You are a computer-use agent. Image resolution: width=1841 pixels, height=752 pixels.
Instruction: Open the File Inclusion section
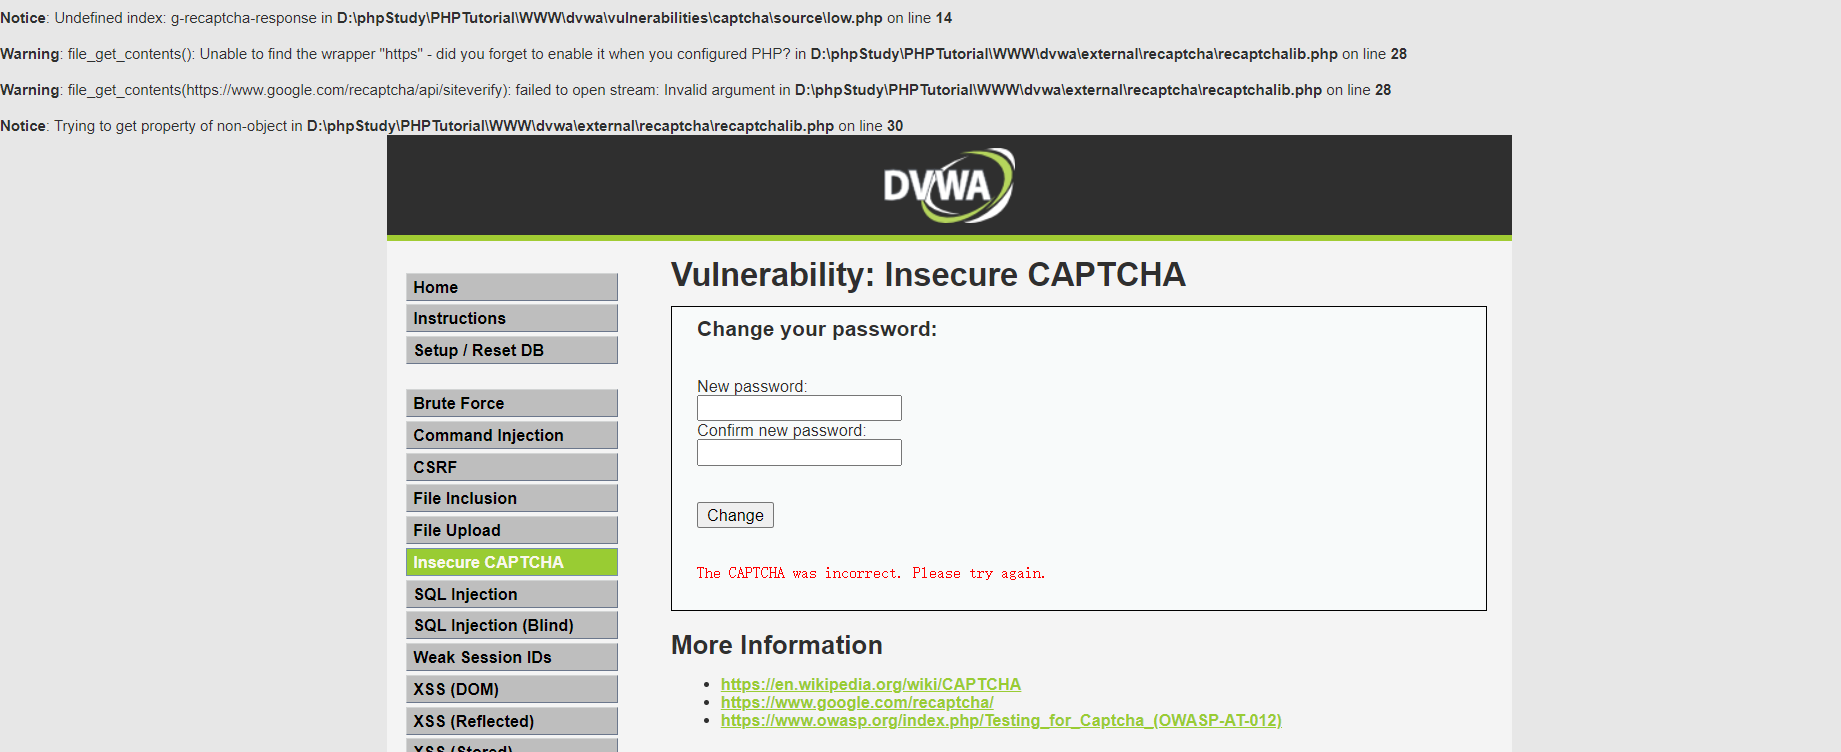pos(511,498)
